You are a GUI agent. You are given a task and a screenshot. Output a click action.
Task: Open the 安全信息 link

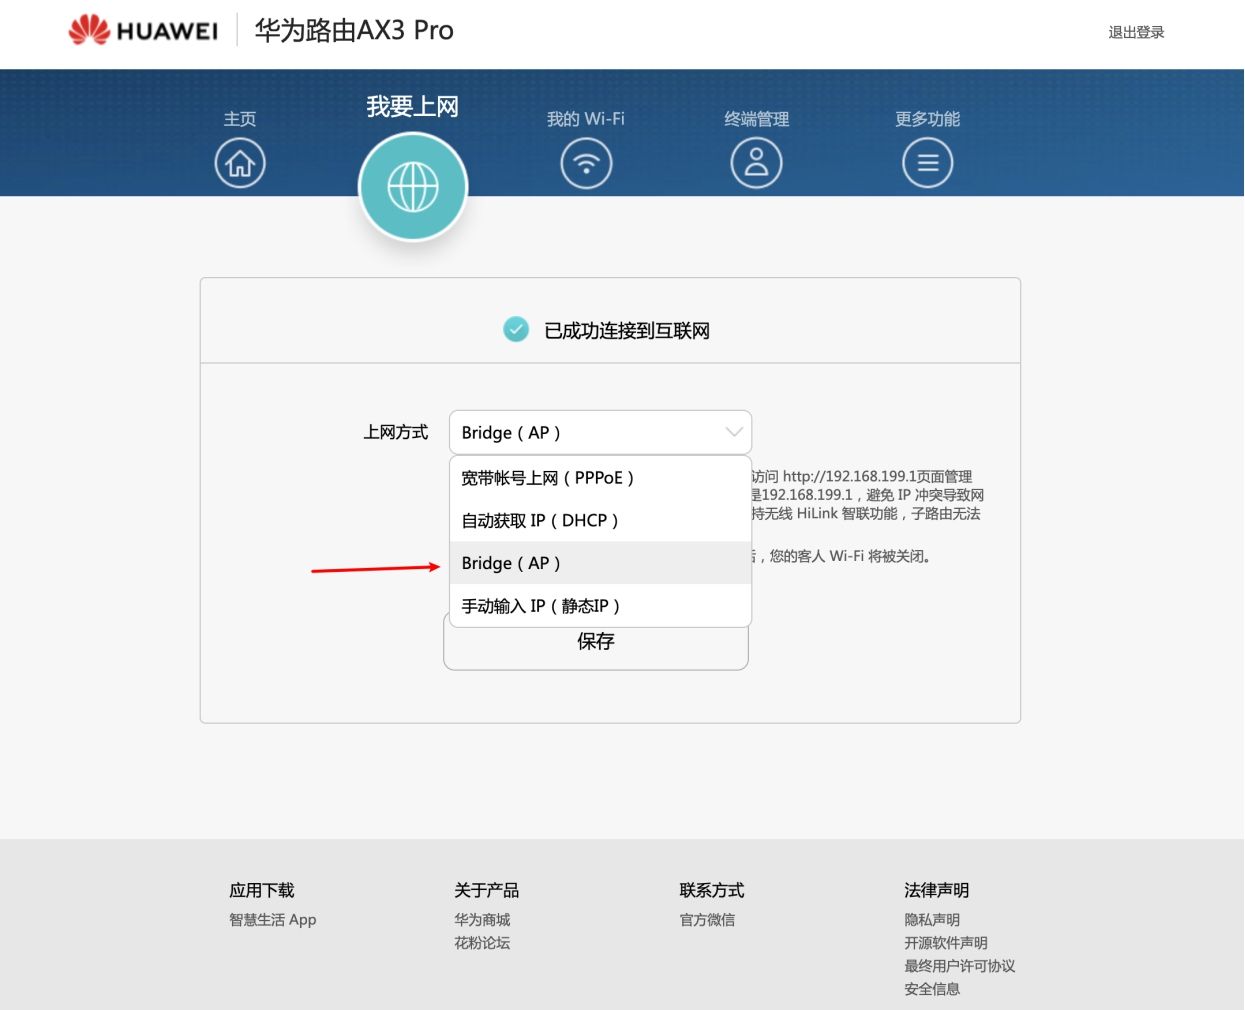(x=932, y=989)
